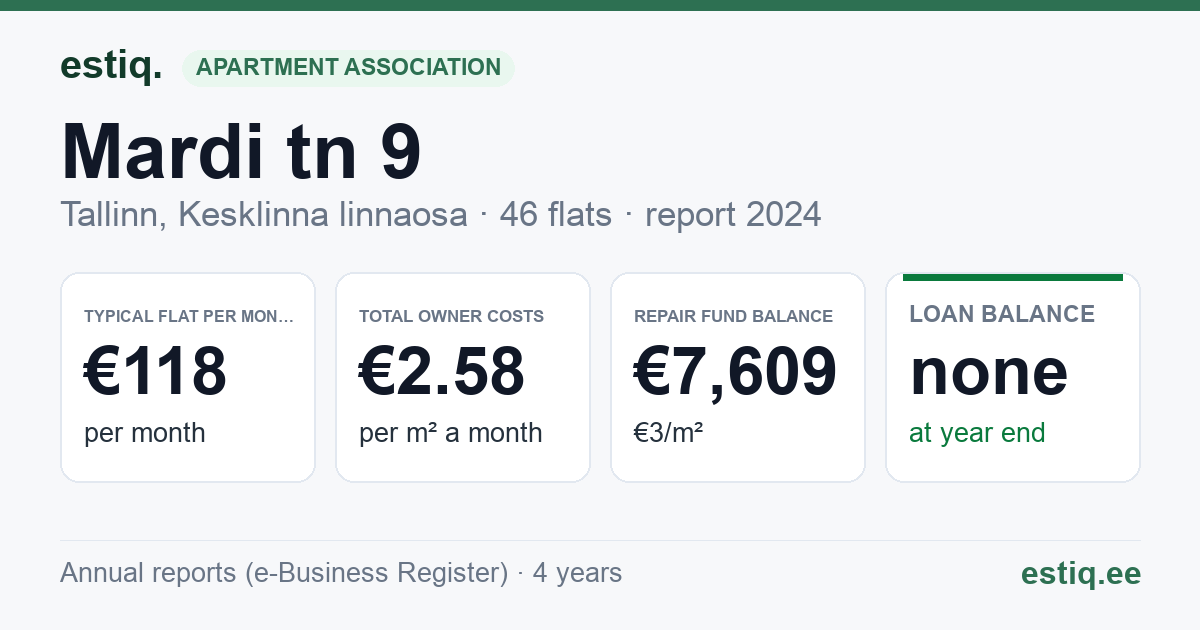Select the LOAN BALANCE label
Viewport: 1200px width, 630px height.
(x=1002, y=314)
